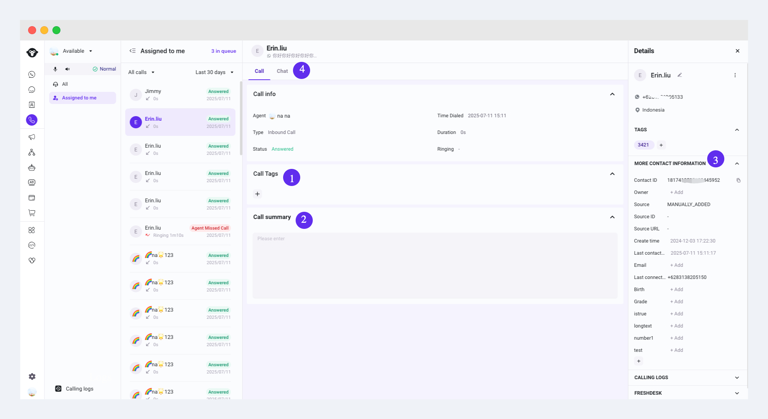Mute the microphone
This screenshot has height=419, width=768.
point(55,69)
